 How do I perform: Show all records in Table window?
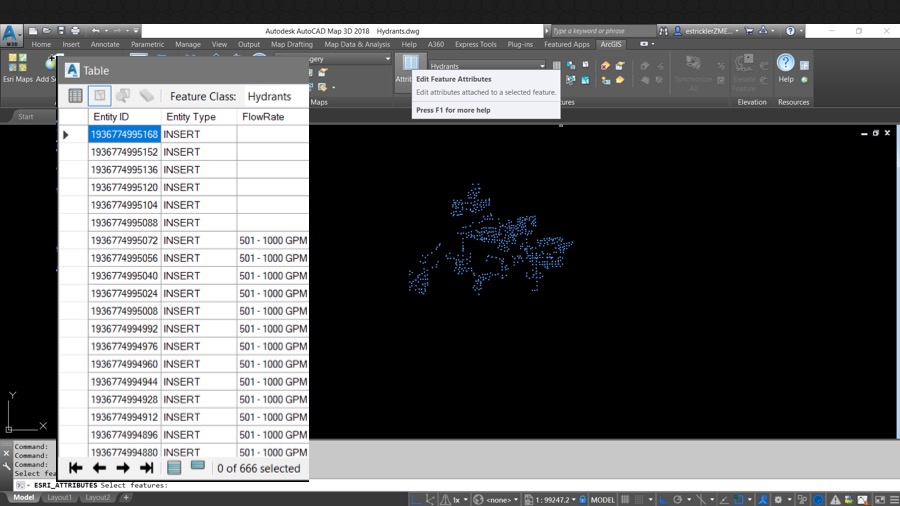(75, 96)
